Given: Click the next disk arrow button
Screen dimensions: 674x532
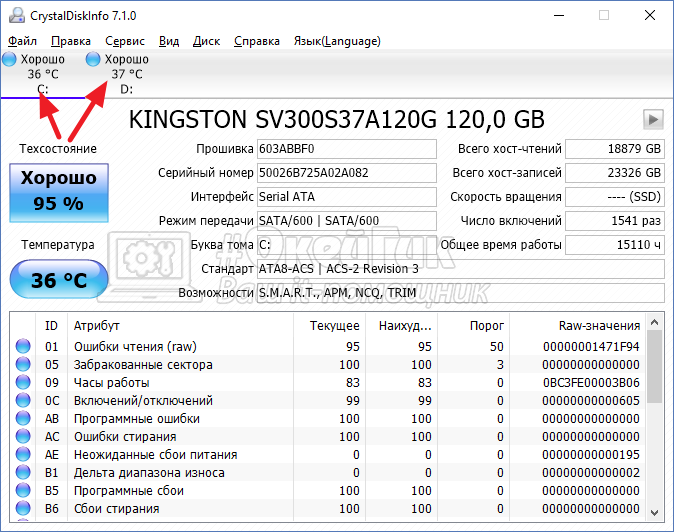Looking at the screenshot, I should pos(653,119).
